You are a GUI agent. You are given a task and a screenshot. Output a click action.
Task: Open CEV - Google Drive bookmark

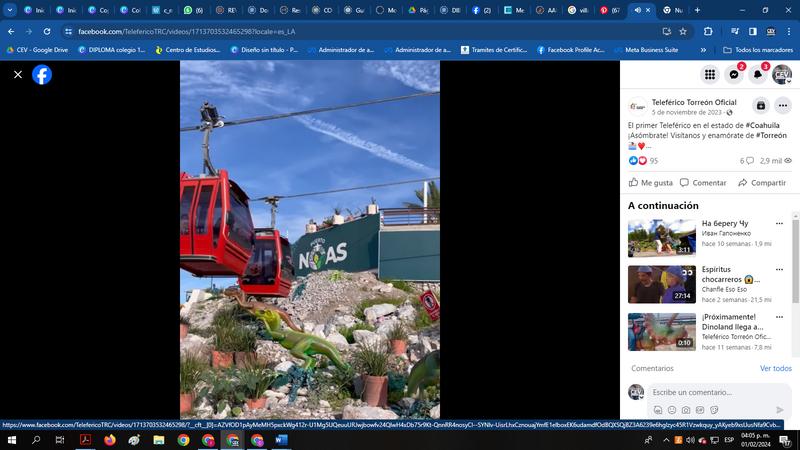37,50
